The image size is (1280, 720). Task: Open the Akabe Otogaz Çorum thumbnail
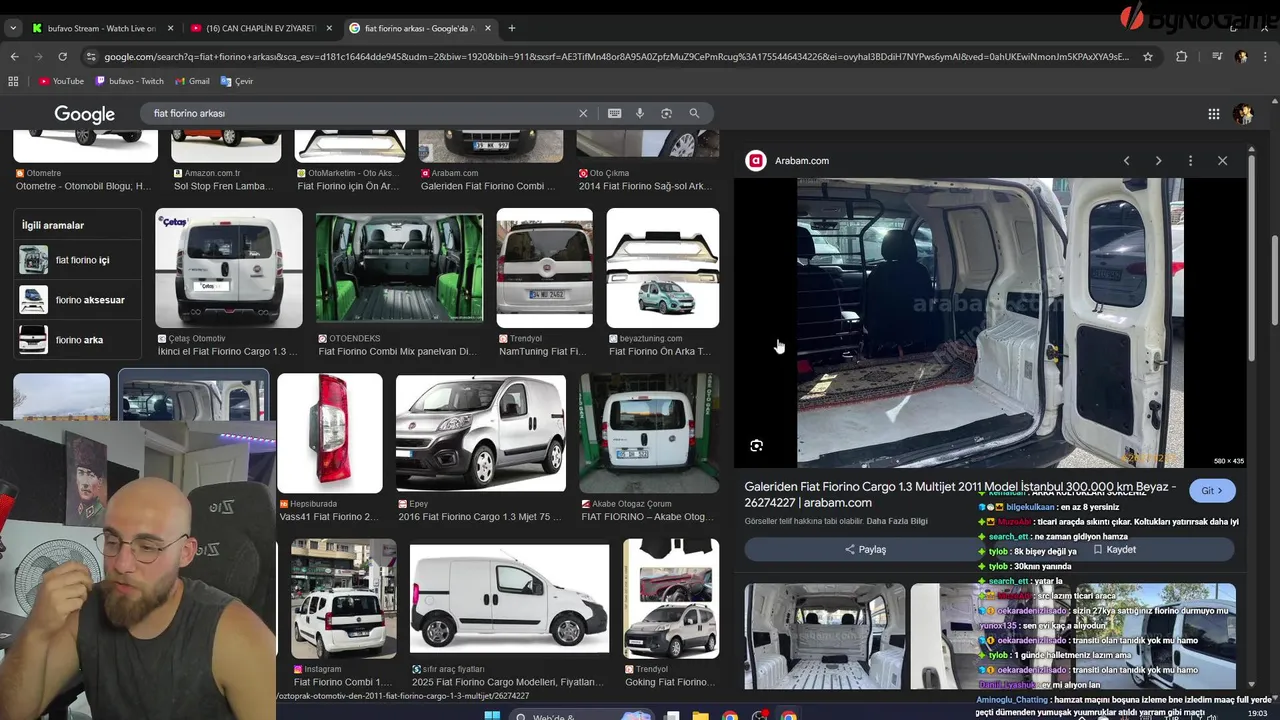click(x=649, y=433)
